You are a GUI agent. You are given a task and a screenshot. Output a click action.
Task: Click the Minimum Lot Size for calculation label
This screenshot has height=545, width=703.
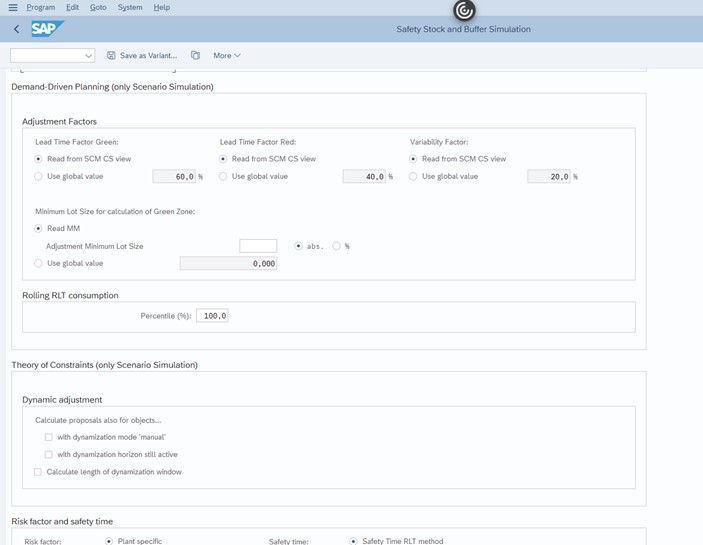[115, 212]
